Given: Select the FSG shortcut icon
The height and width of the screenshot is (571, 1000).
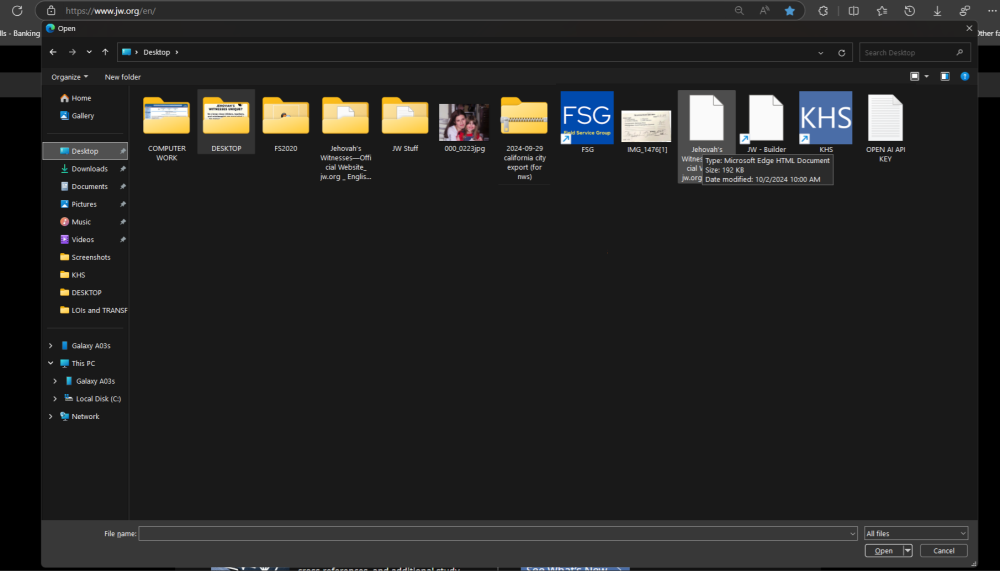Looking at the screenshot, I should 587,119.
